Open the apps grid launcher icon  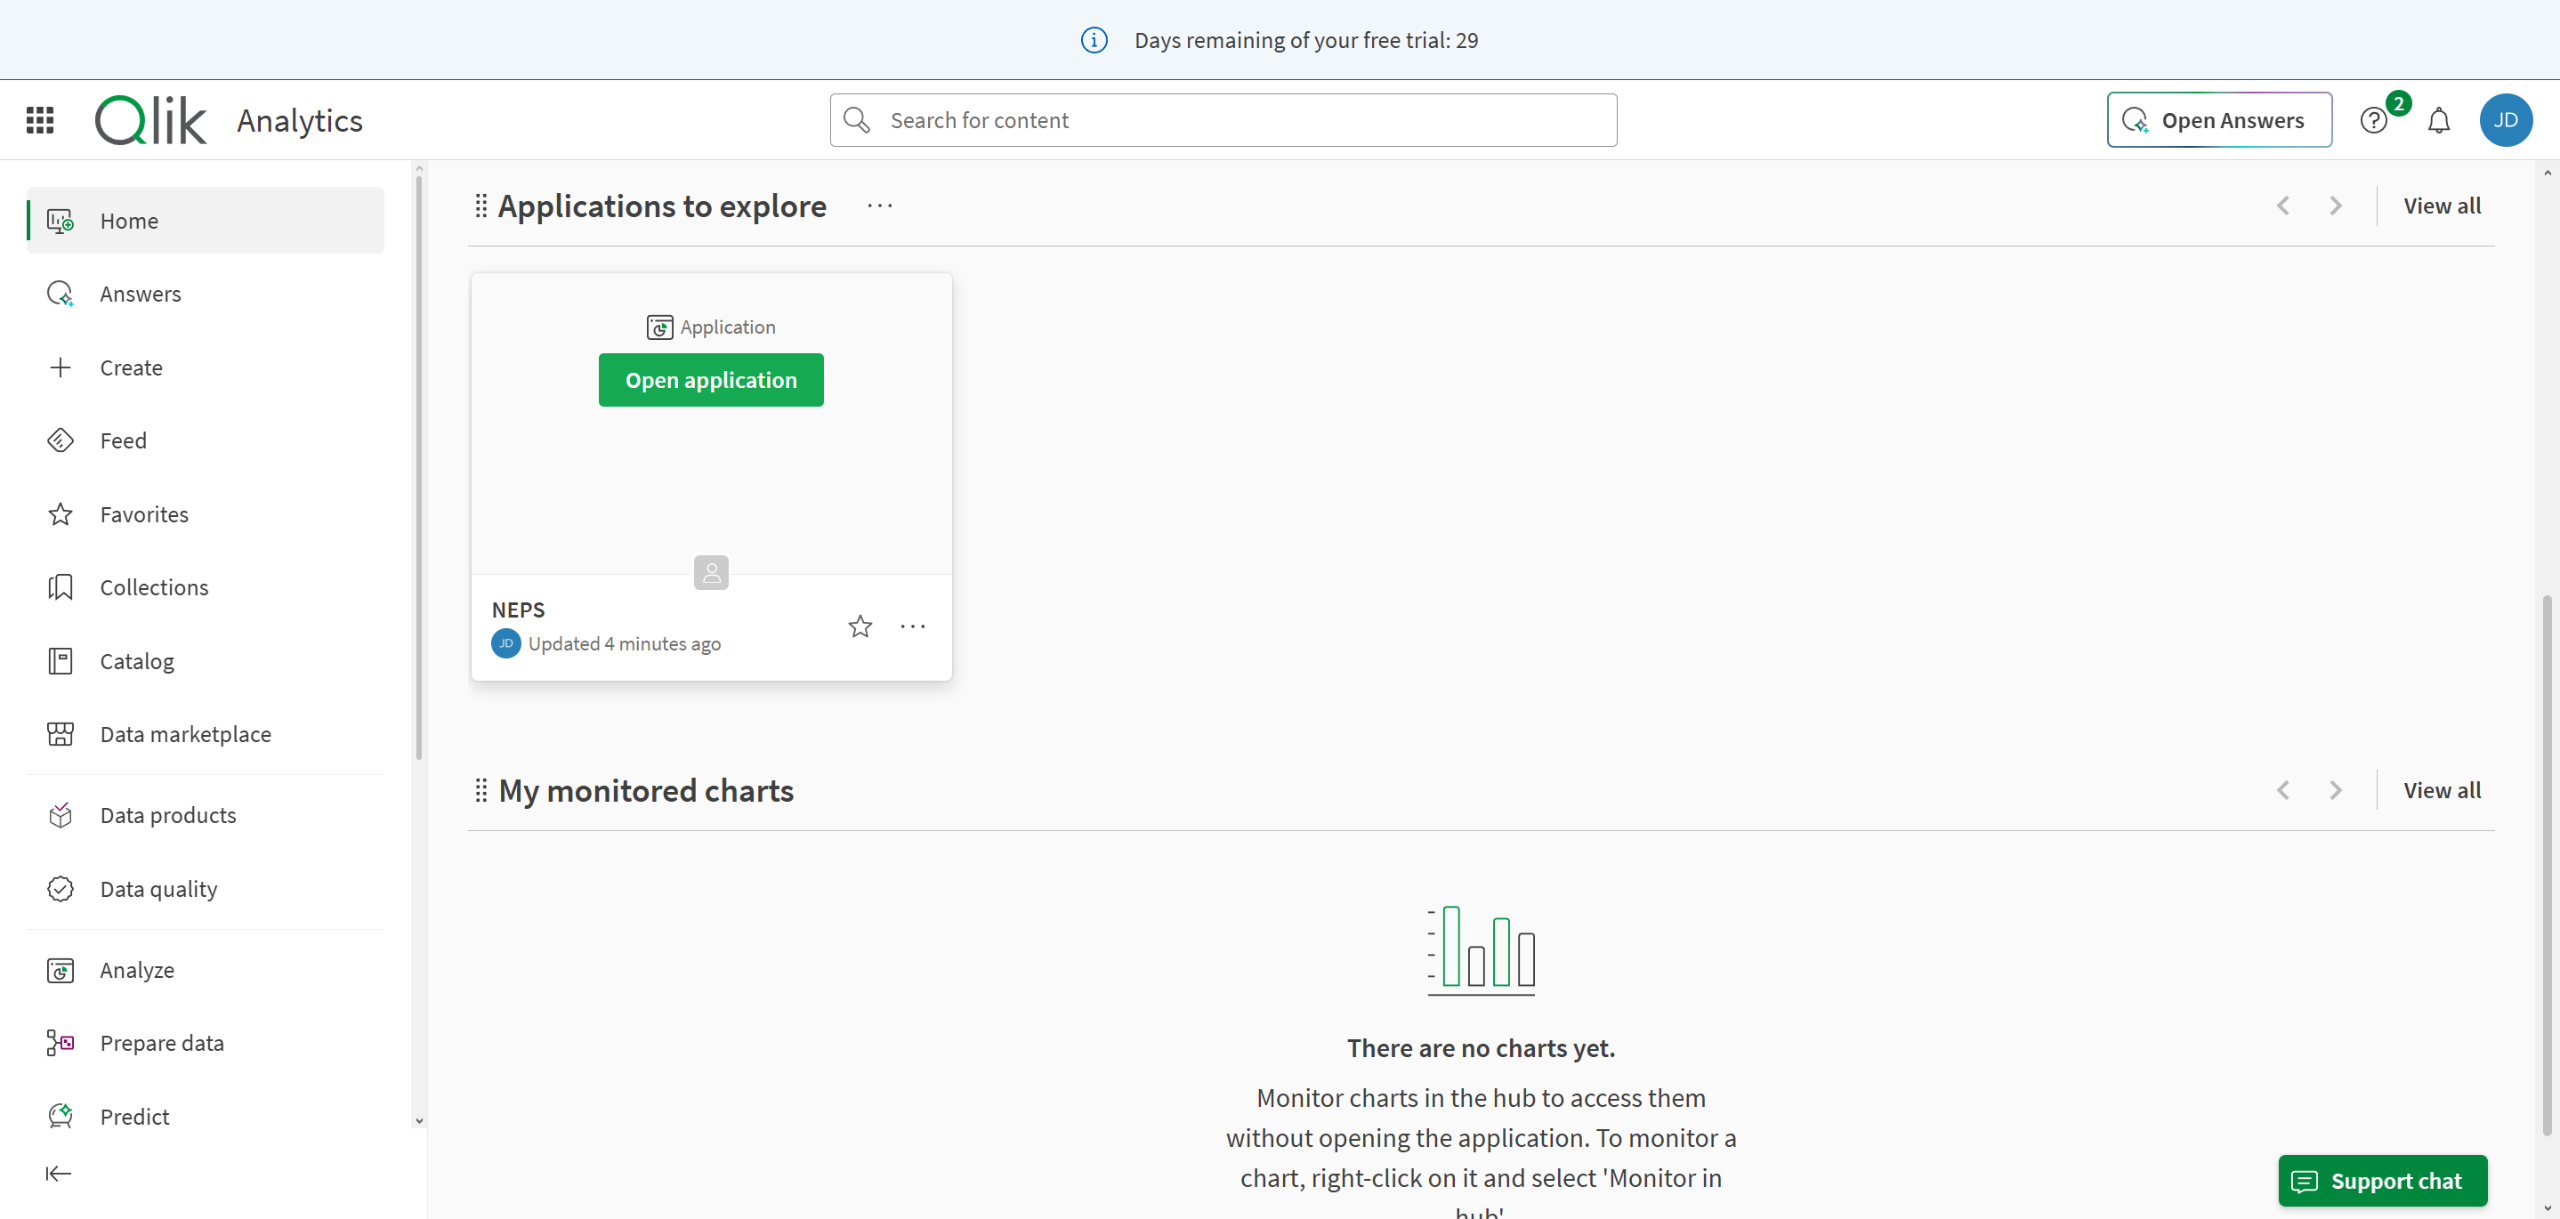(x=40, y=120)
